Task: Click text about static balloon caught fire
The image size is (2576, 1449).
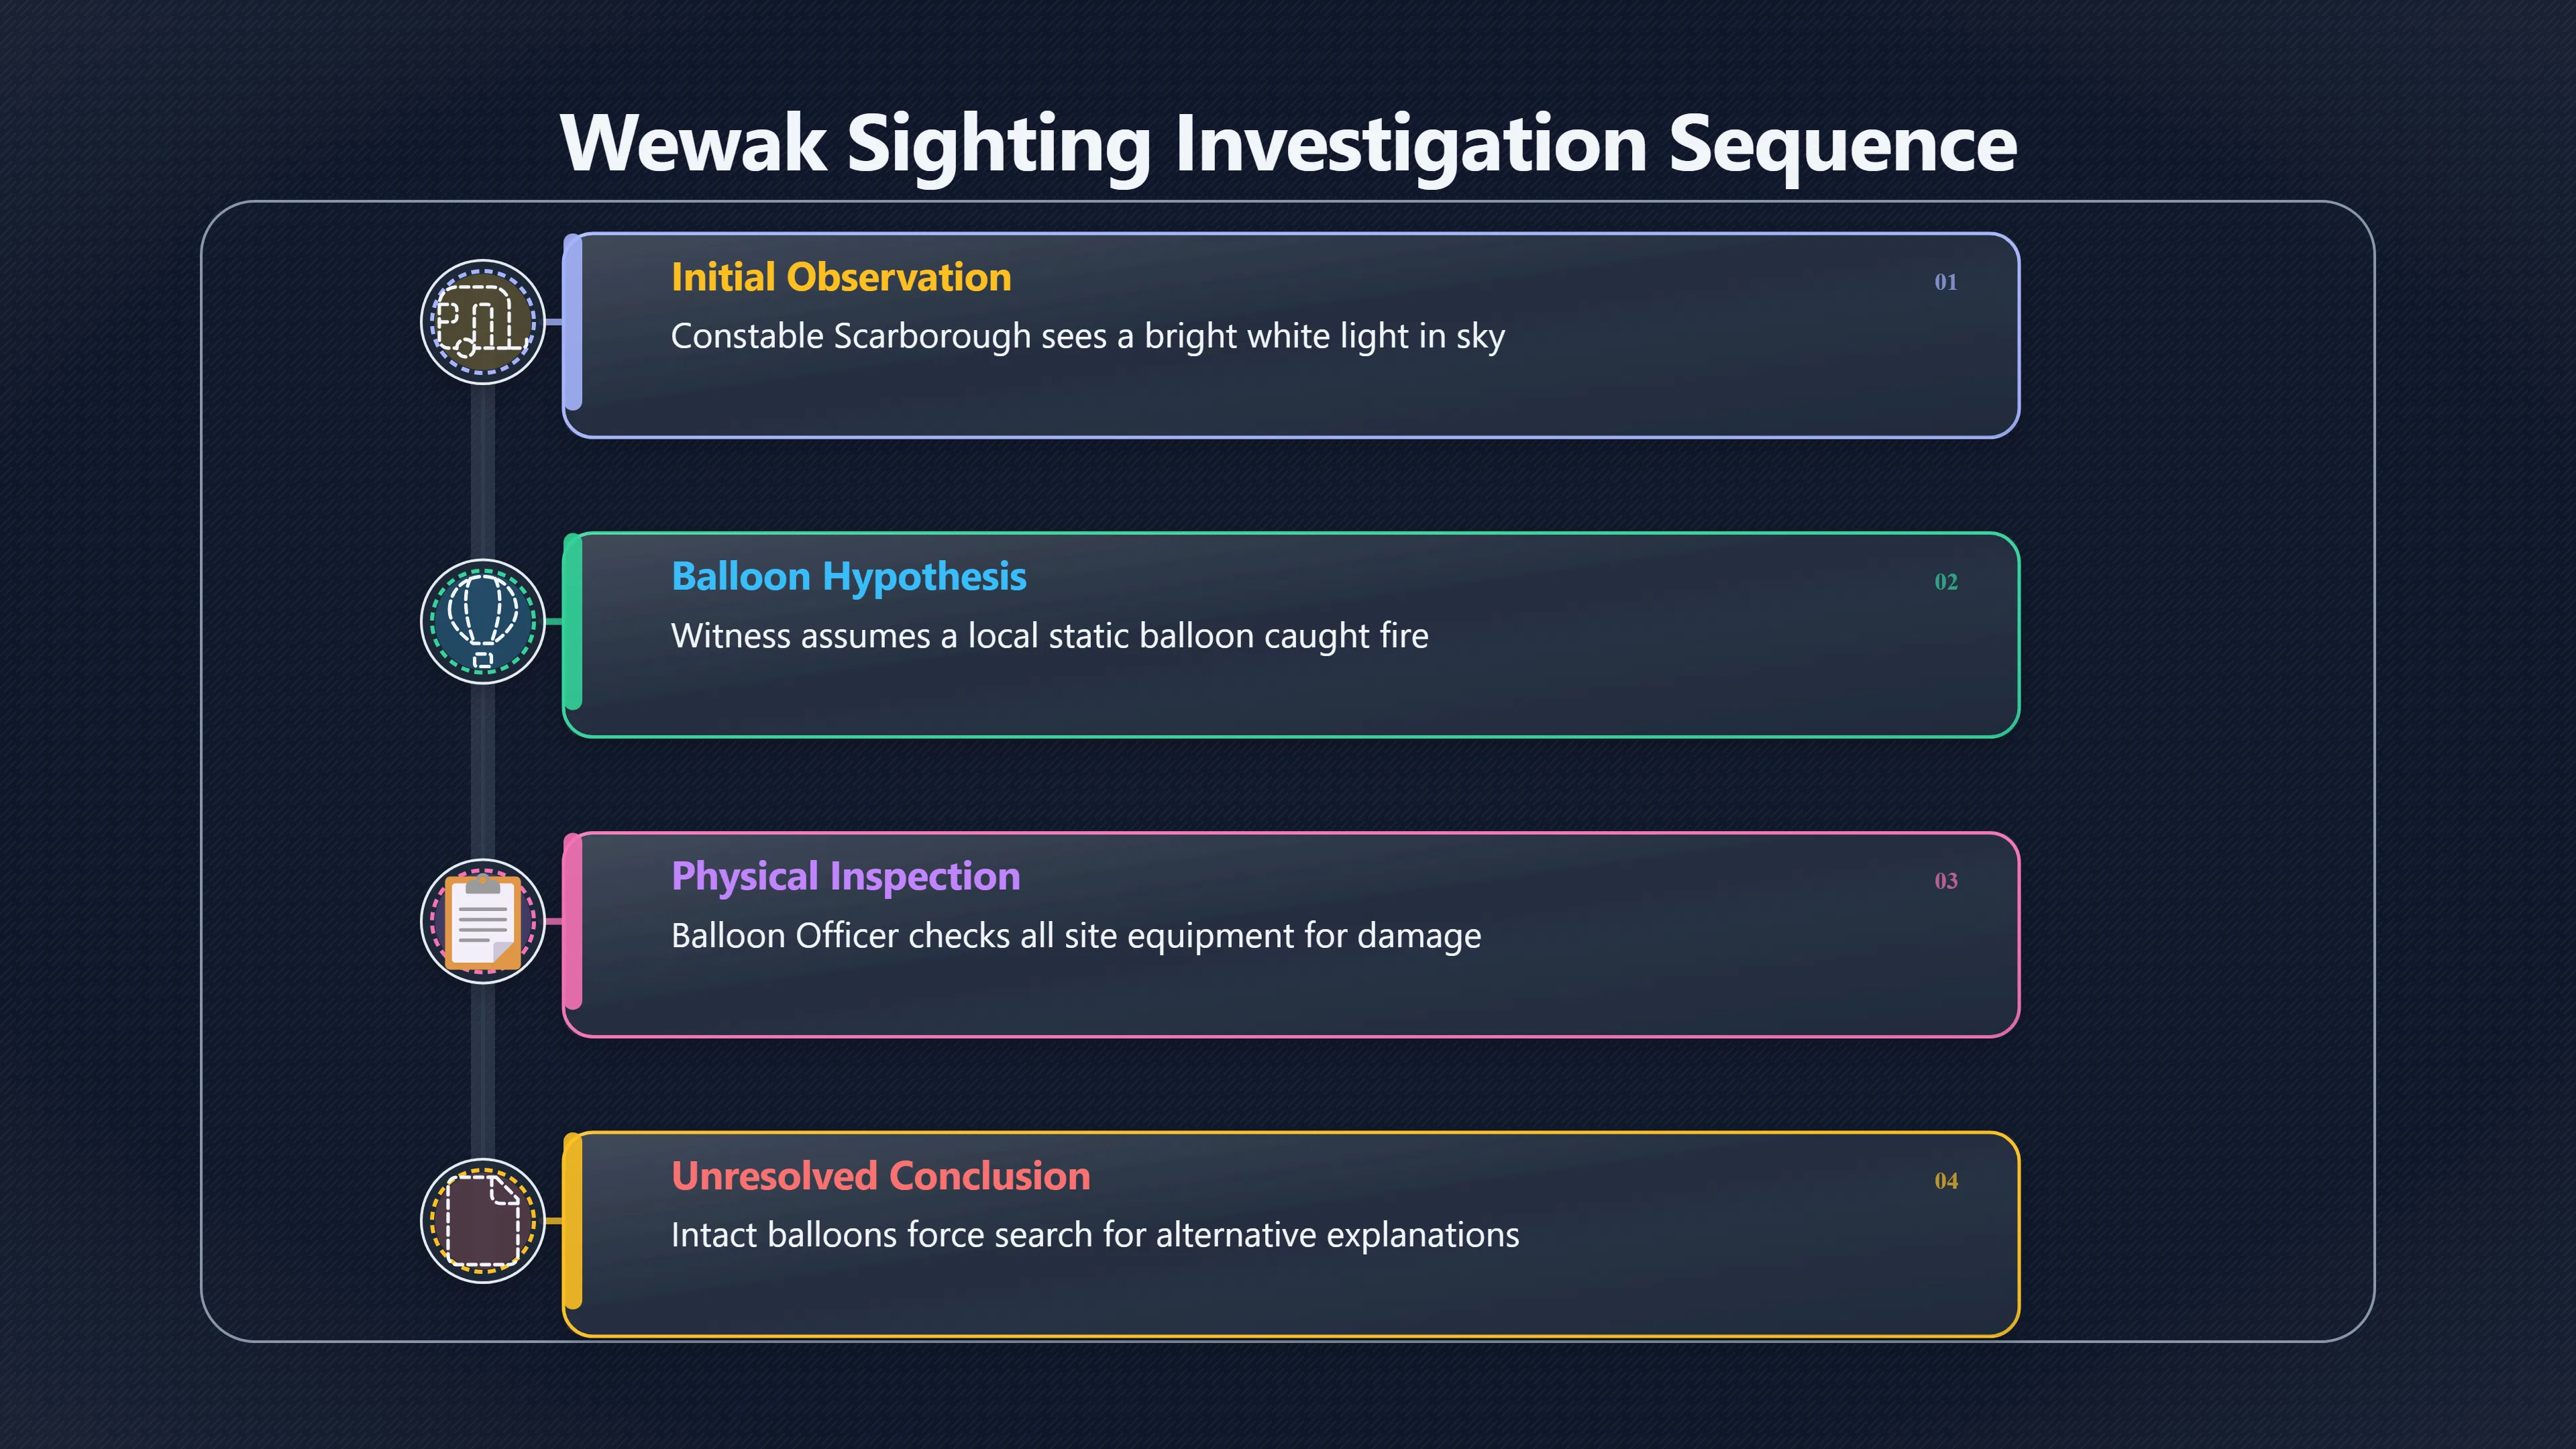Action: tap(1049, 636)
